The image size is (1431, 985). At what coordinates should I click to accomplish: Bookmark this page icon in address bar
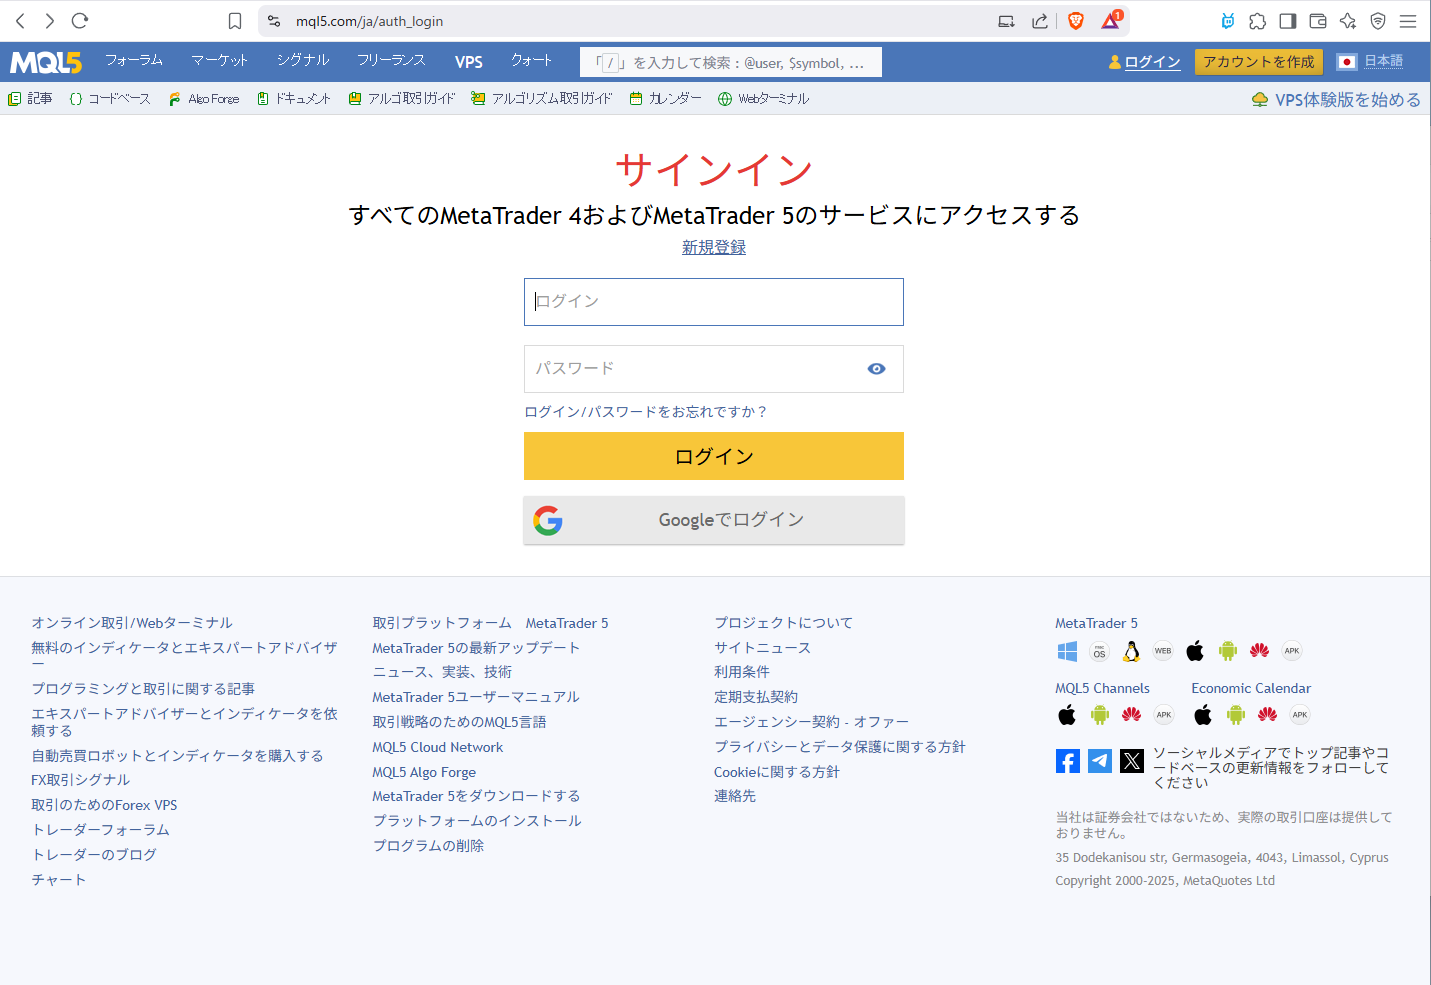point(235,21)
